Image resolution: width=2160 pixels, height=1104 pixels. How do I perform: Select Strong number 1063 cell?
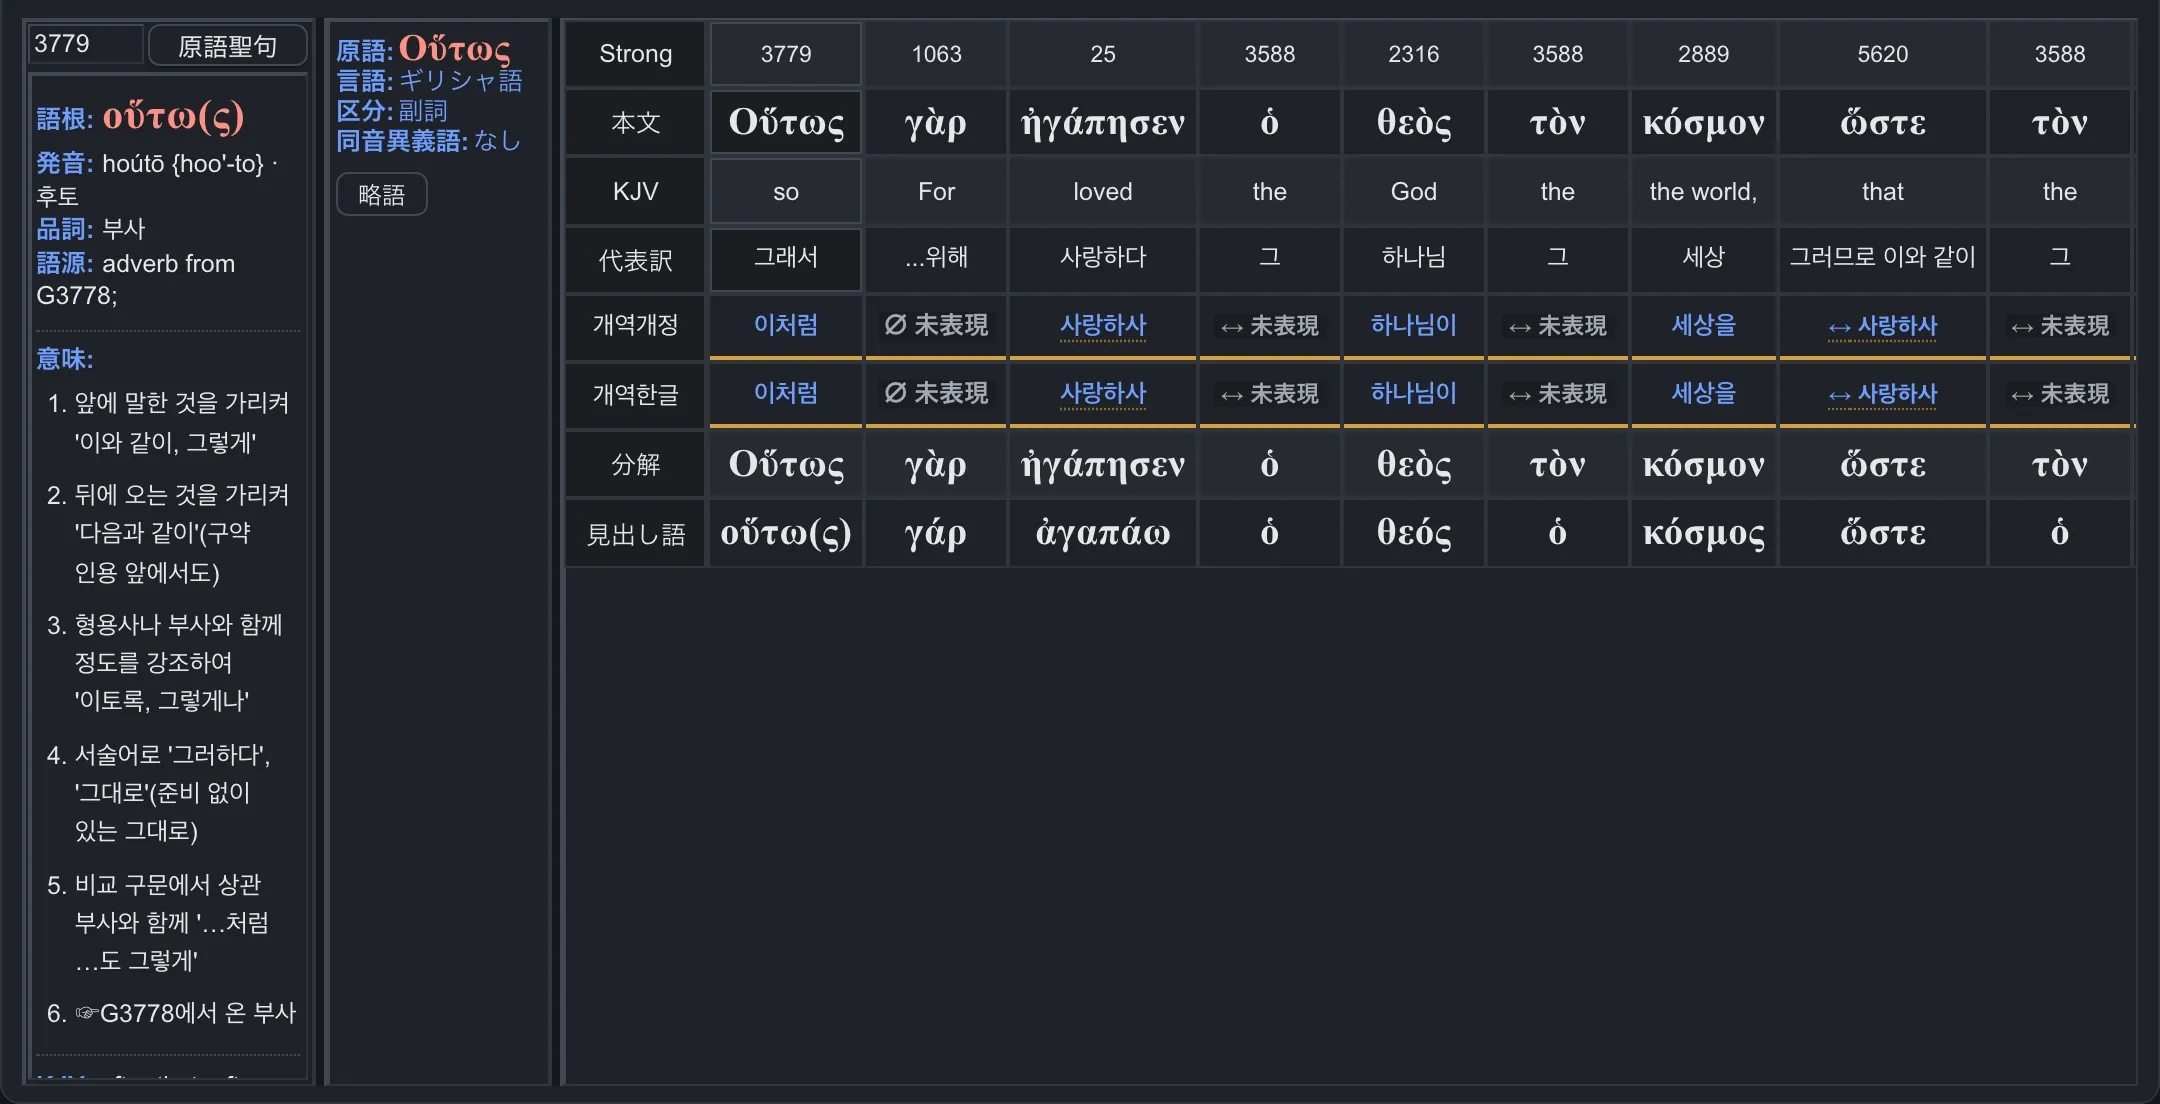[x=936, y=54]
